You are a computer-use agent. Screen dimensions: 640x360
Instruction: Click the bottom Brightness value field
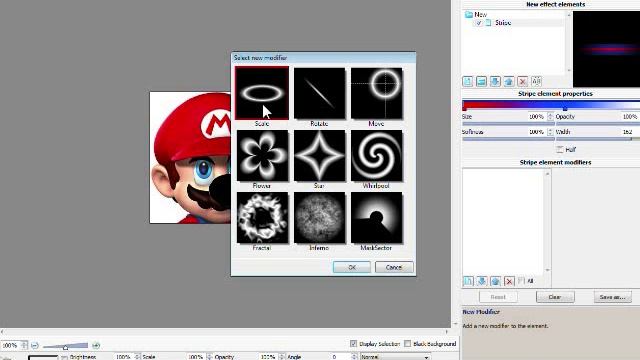[123, 357]
